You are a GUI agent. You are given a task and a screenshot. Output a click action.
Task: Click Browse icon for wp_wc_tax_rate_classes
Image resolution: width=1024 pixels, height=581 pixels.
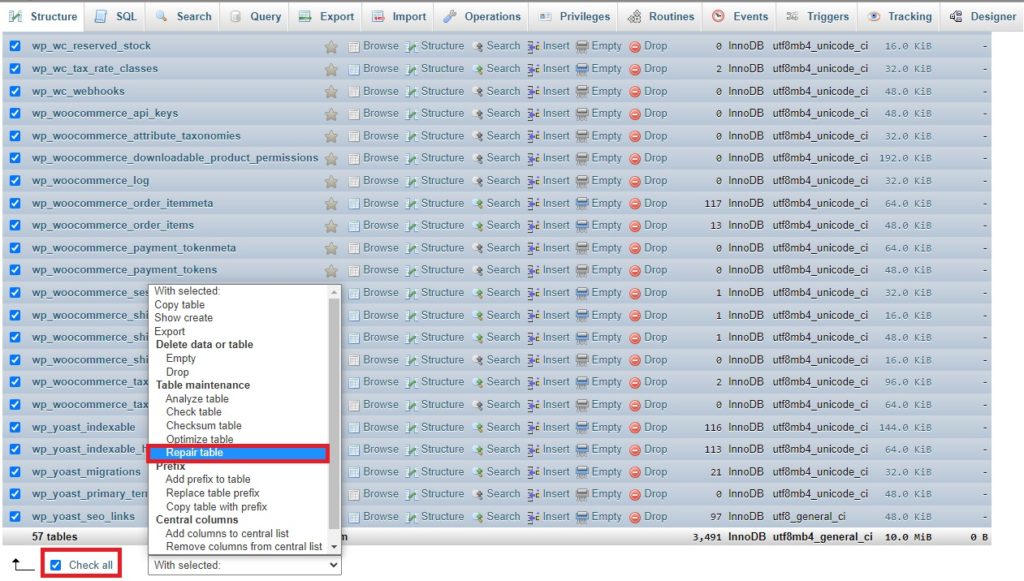[x=354, y=69]
